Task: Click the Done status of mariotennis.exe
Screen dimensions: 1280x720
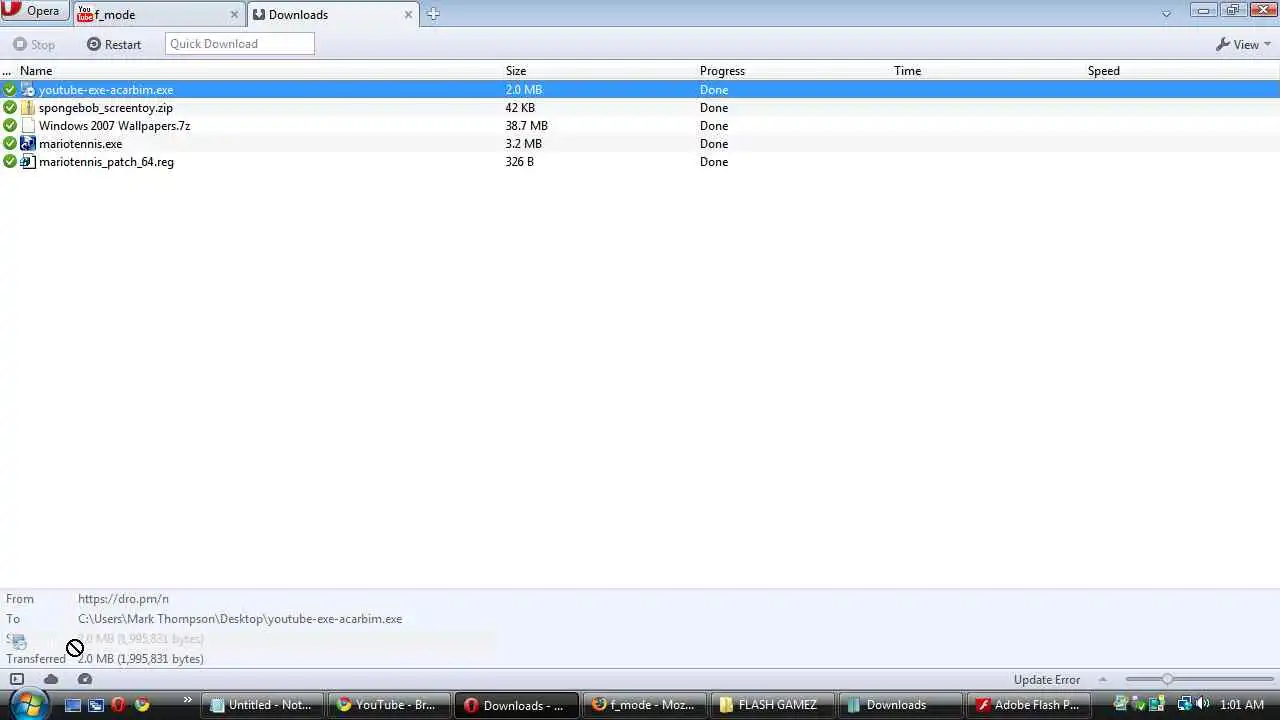Action: pyautogui.click(x=714, y=144)
